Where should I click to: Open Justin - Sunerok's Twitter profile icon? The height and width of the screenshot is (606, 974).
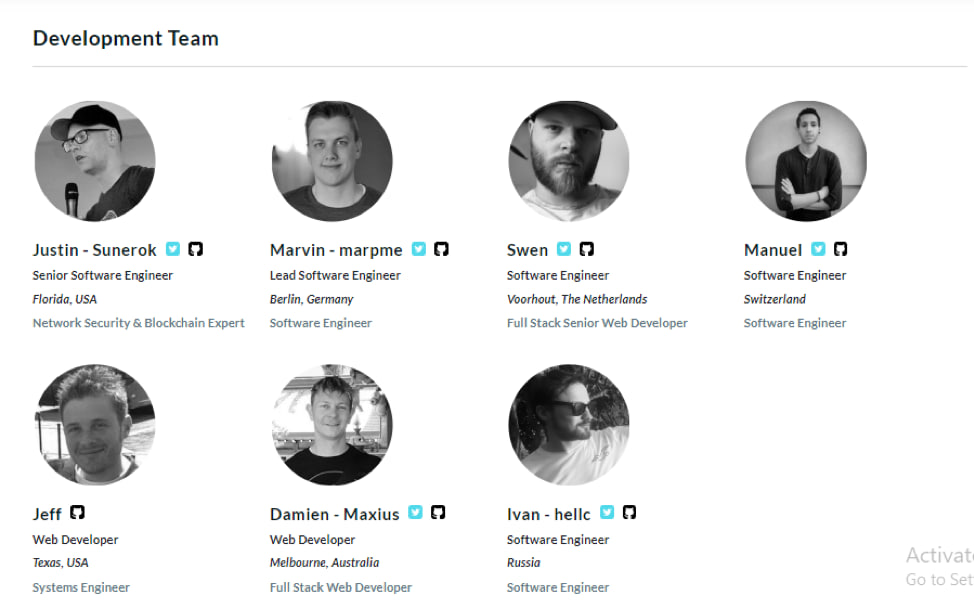click(x=173, y=249)
